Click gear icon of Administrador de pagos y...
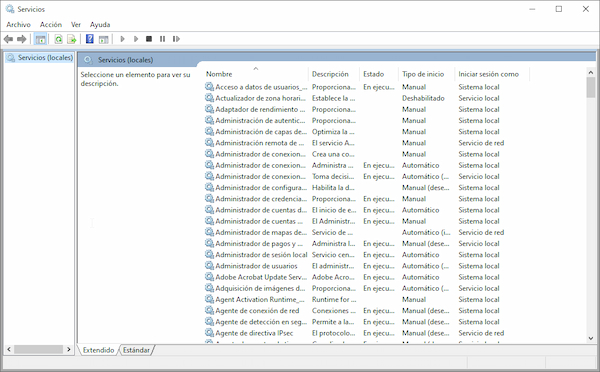 (209, 243)
